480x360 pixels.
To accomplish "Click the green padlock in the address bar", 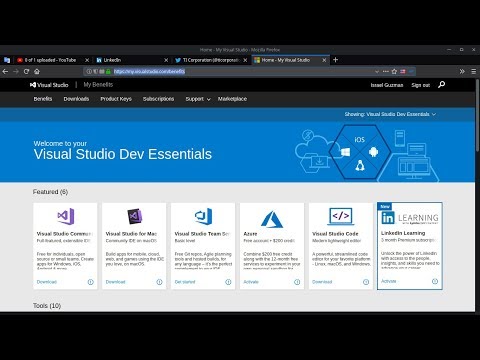I will [x=108, y=71].
